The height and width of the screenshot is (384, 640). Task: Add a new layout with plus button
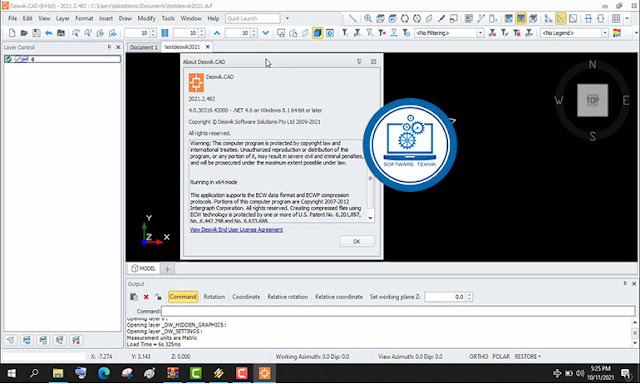tap(167, 269)
